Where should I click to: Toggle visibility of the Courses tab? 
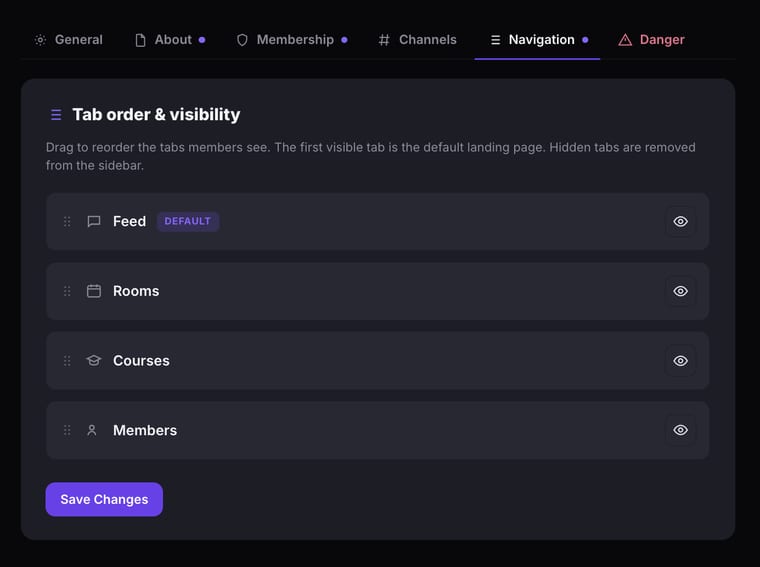click(681, 361)
